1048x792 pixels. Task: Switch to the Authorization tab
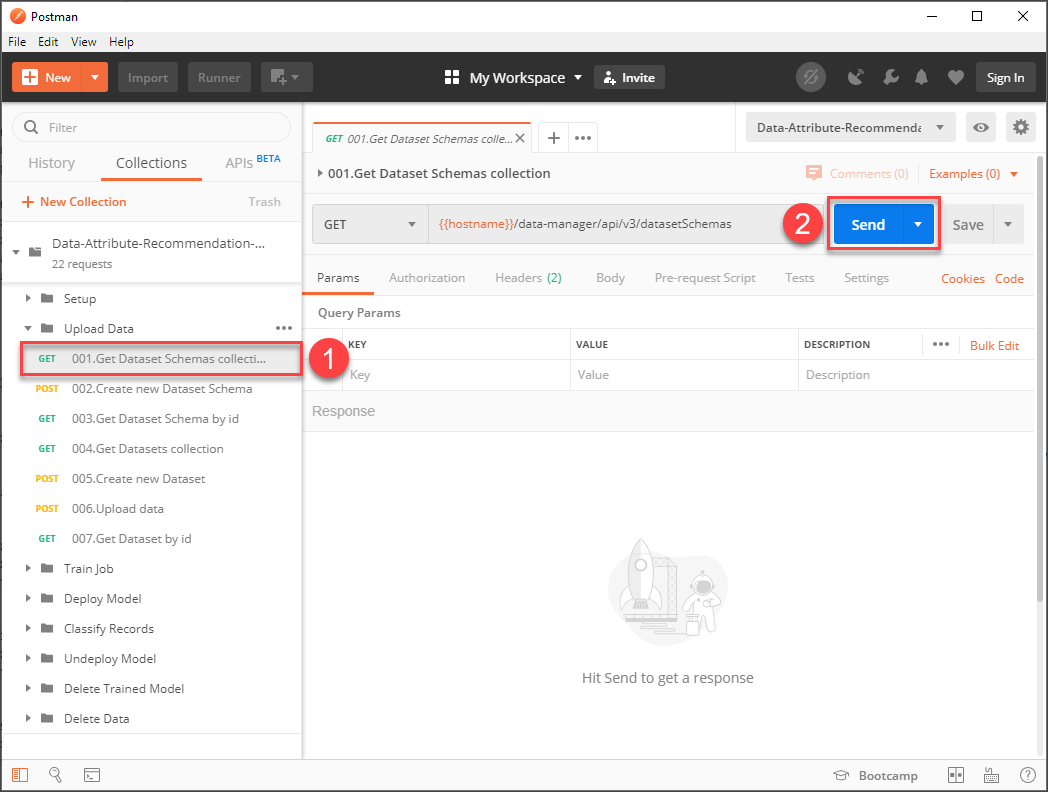[427, 277]
